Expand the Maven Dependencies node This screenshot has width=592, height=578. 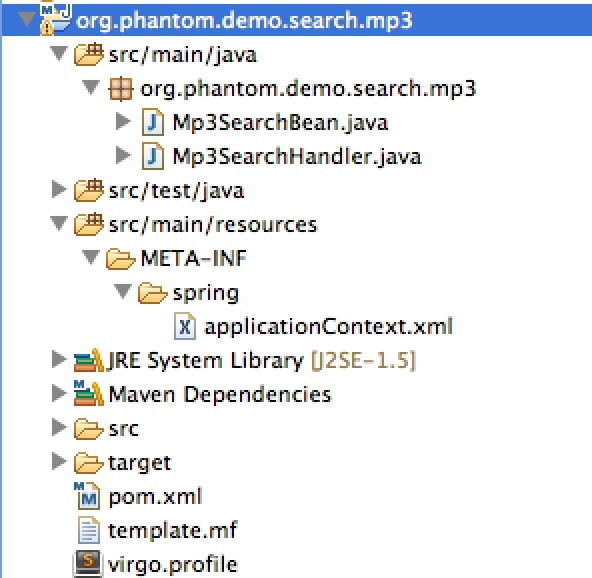tap(59, 393)
